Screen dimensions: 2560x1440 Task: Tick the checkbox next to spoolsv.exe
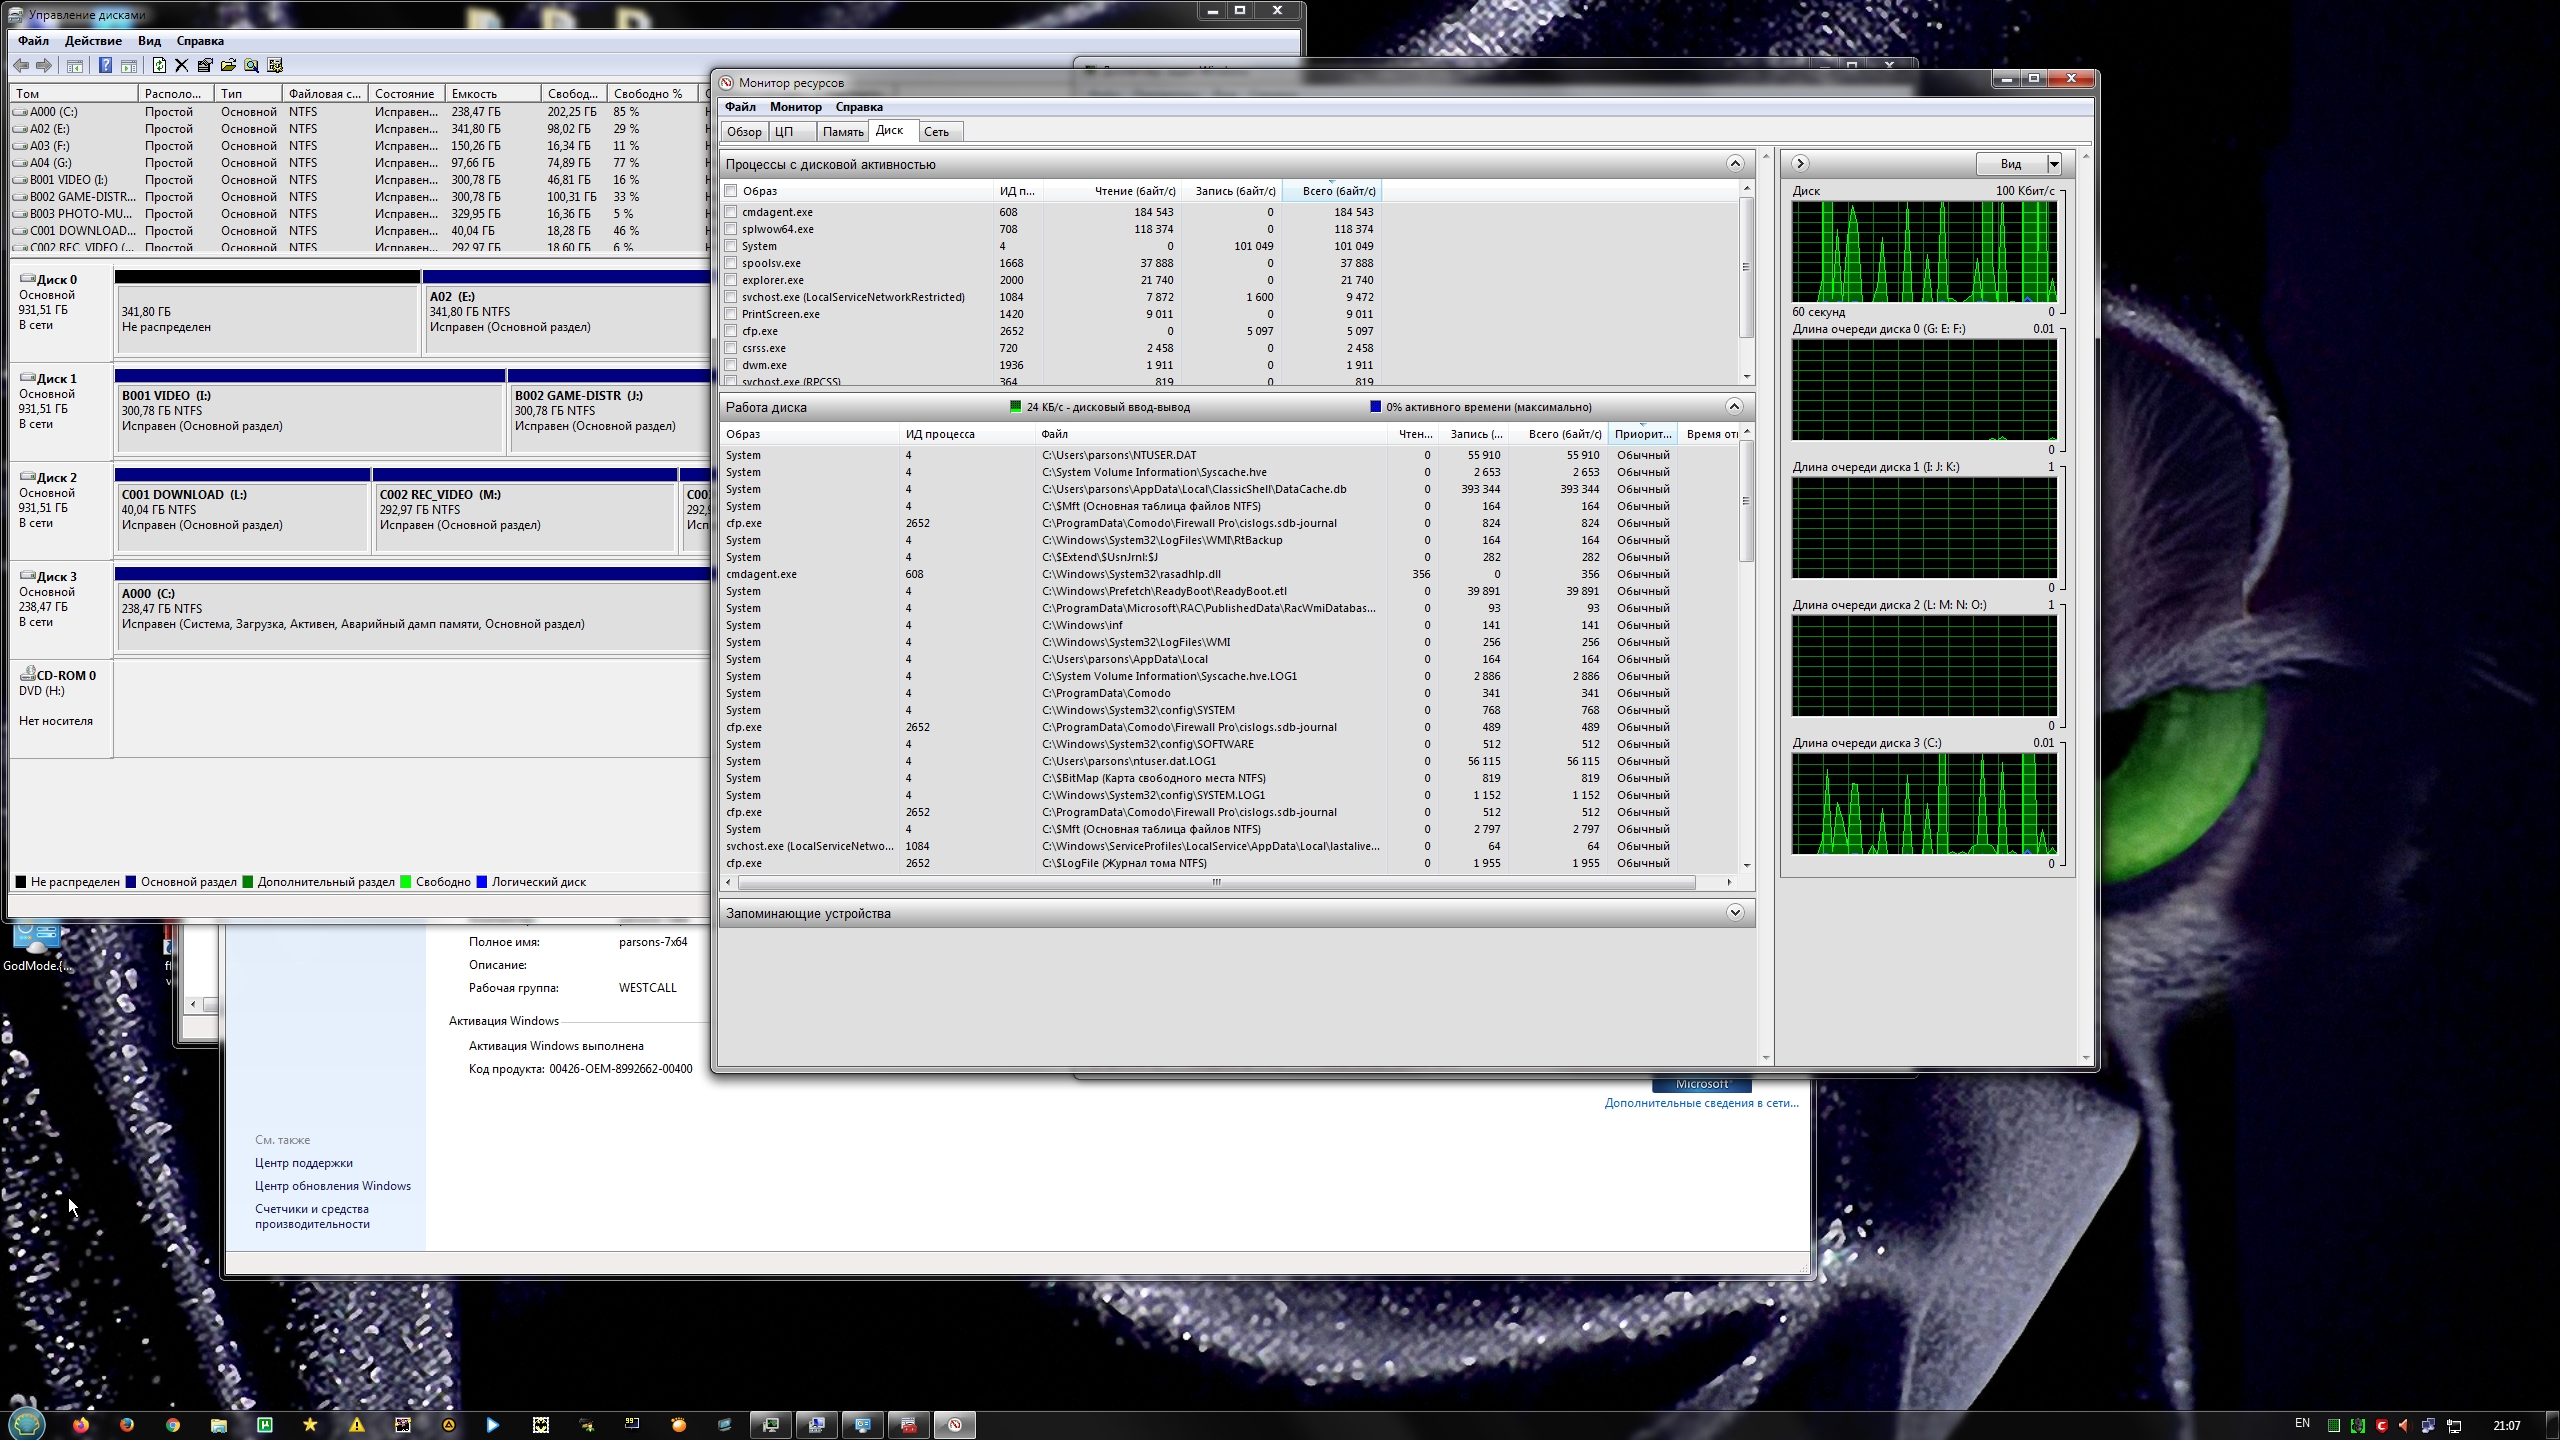click(731, 263)
